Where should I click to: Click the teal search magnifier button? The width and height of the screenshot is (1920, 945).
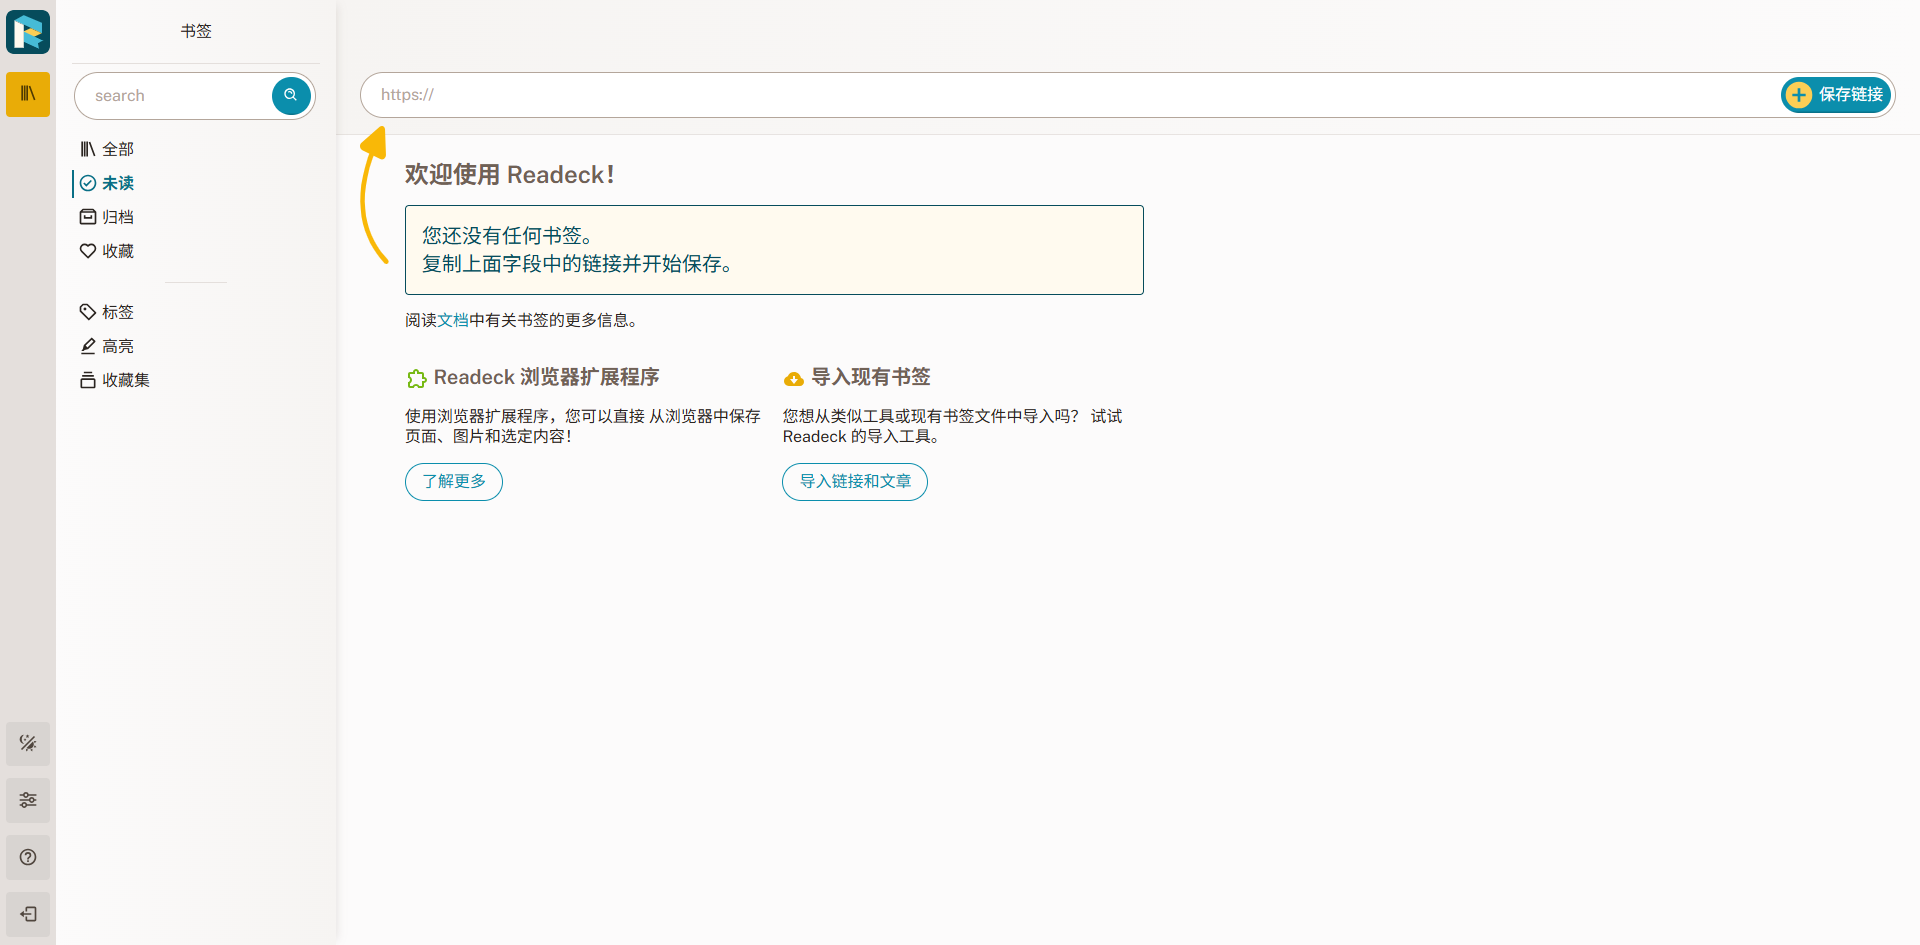click(290, 95)
